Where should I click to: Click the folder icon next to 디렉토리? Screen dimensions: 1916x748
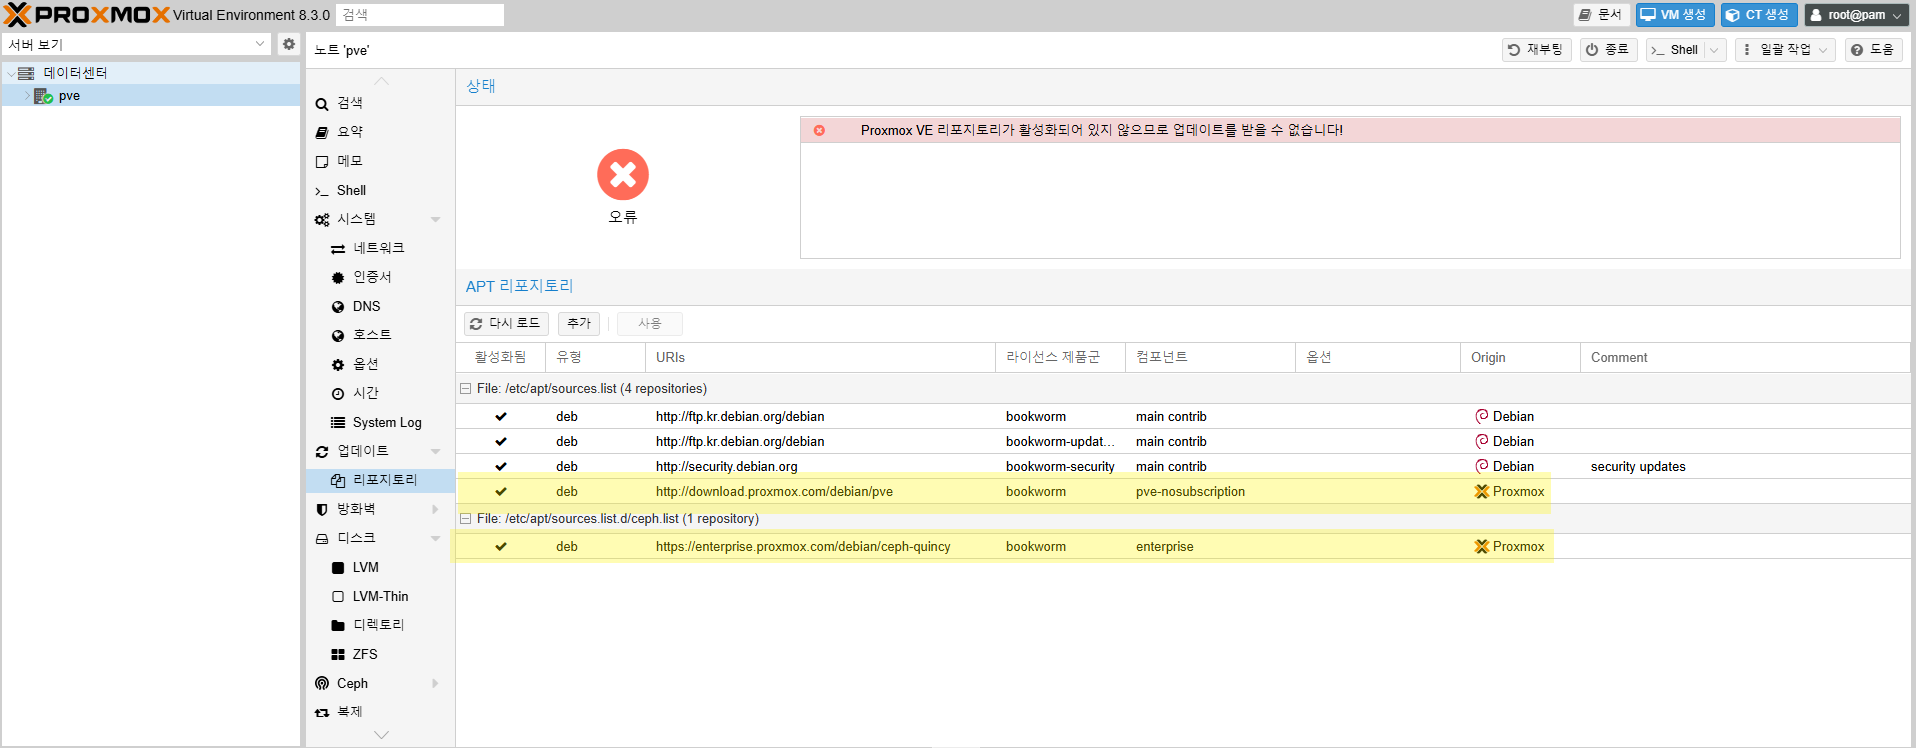tap(338, 625)
